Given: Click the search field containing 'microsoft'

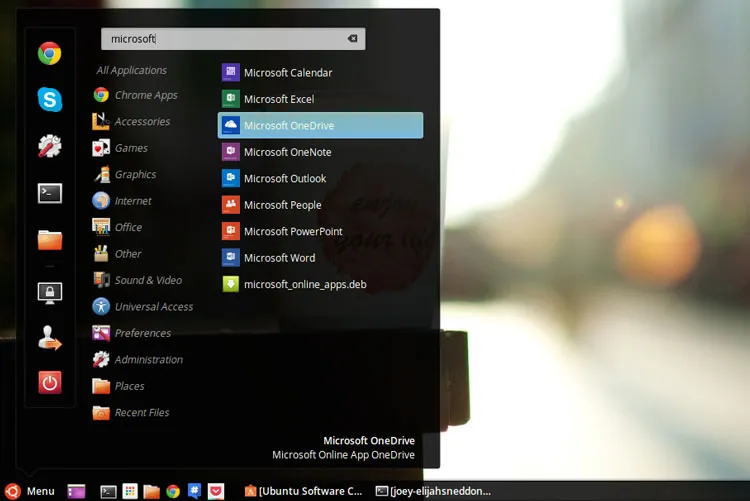Looking at the screenshot, I should click(225, 39).
